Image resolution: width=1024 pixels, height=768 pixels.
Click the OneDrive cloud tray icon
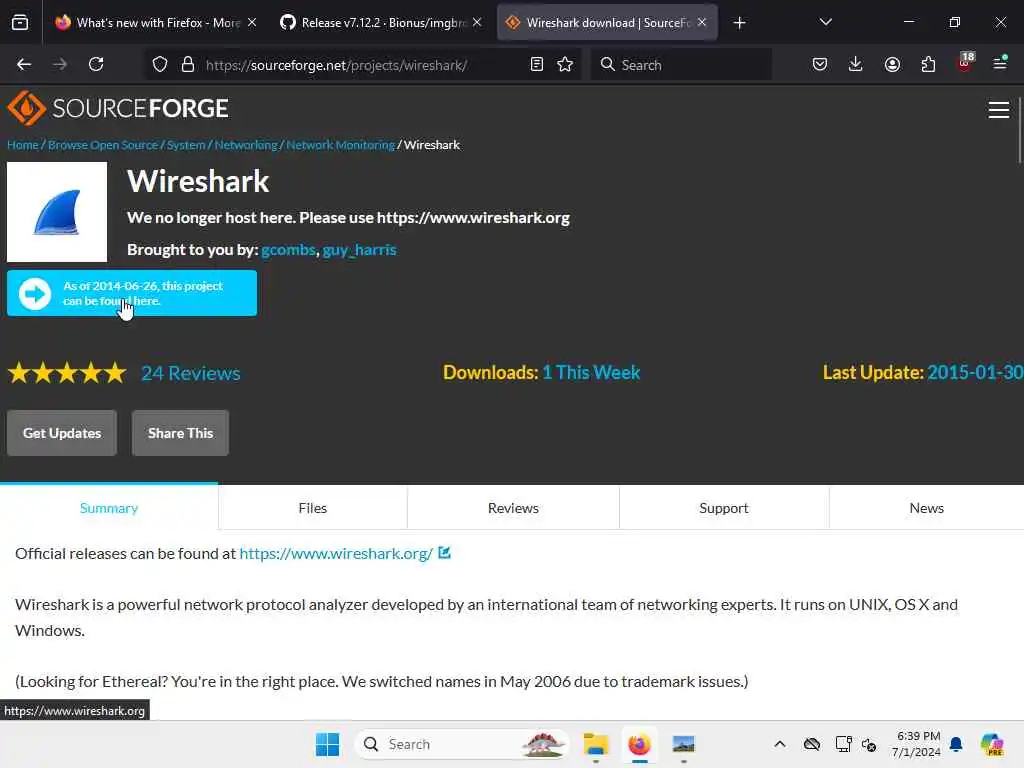coord(812,744)
